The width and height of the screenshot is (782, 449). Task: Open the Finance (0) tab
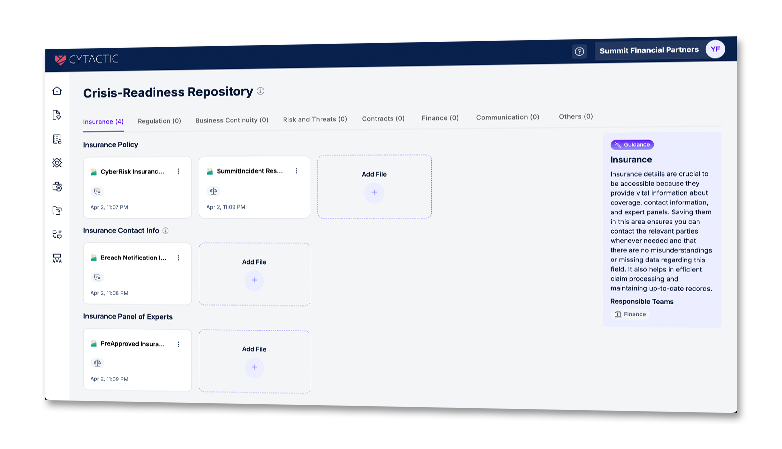[x=440, y=118]
